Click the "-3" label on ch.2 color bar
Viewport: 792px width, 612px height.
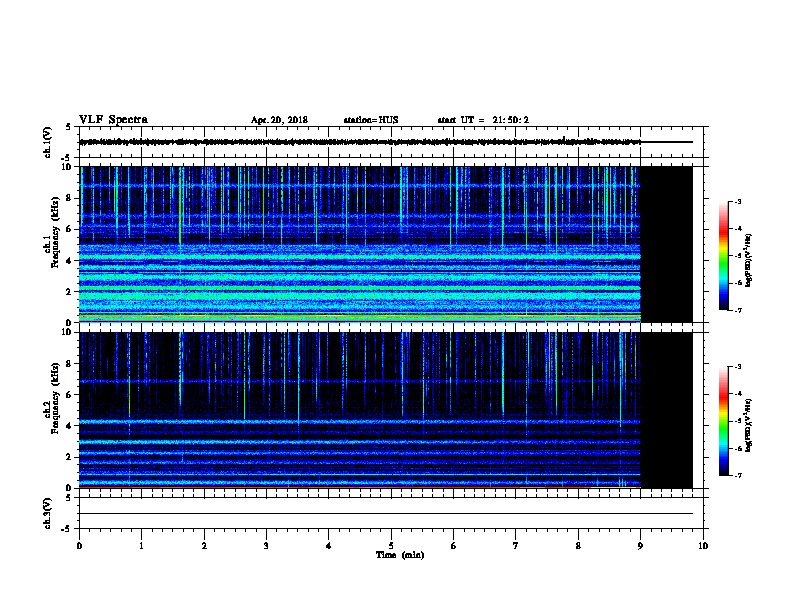(738, 367)
